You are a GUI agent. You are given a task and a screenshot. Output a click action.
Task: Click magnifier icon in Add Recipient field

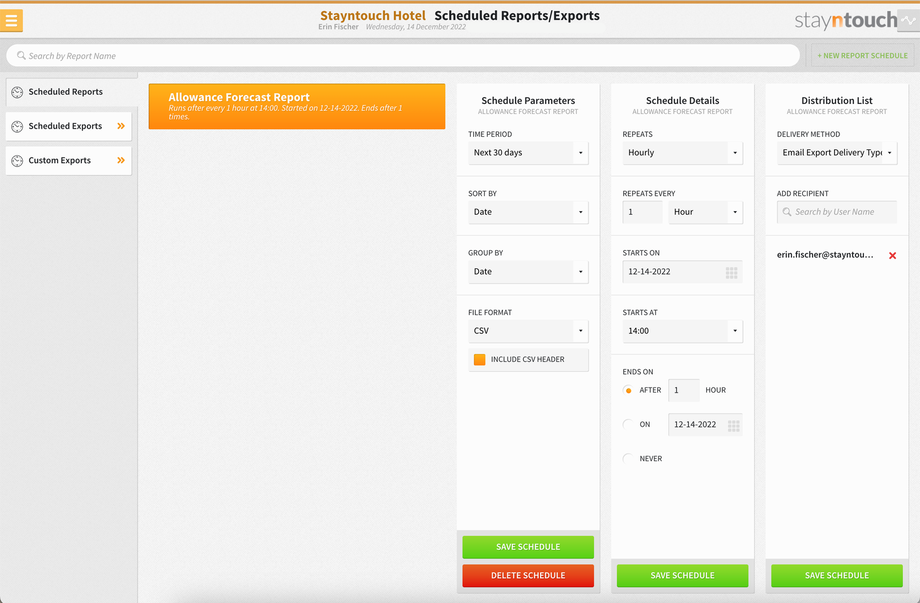point(787,212)
